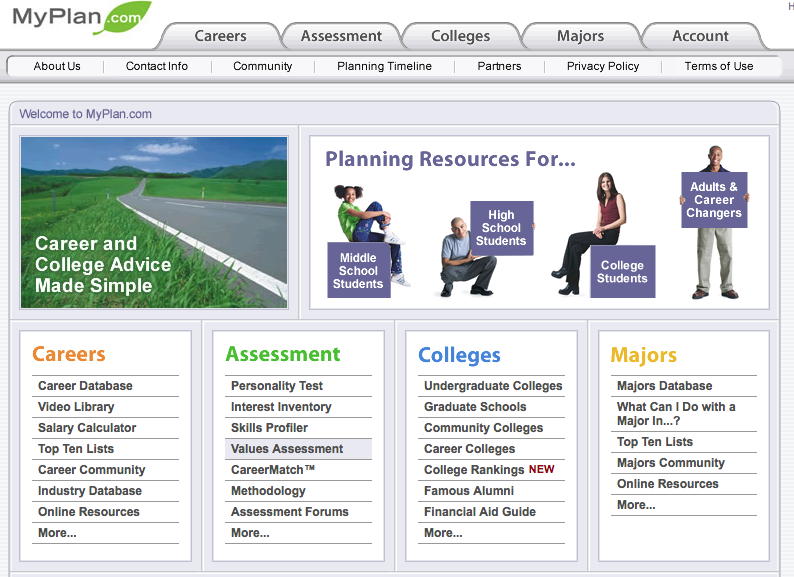Choose Middle School Students resources
Viewport: 794px width, 577px height.
[x=359, y=271]
